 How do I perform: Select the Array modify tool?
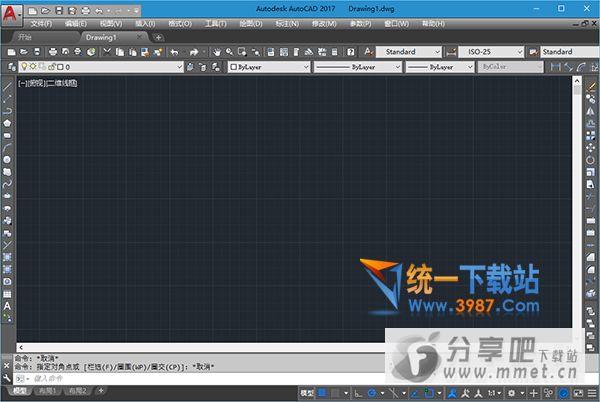591,136
